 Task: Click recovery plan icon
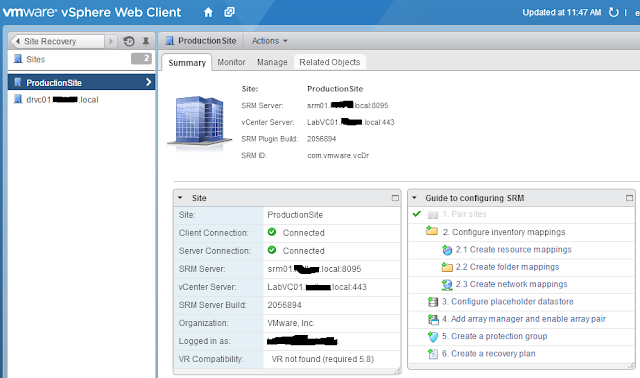(x=433, y=354)
